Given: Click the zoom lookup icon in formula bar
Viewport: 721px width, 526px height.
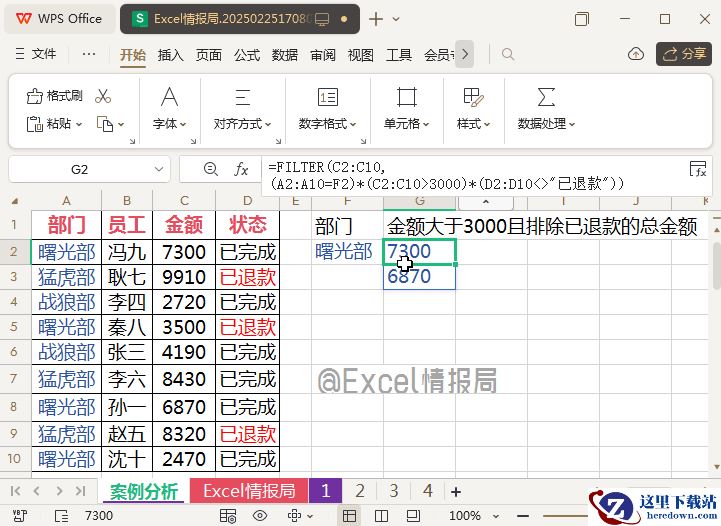Looking at the screenshot, I should tap(210, 169).
